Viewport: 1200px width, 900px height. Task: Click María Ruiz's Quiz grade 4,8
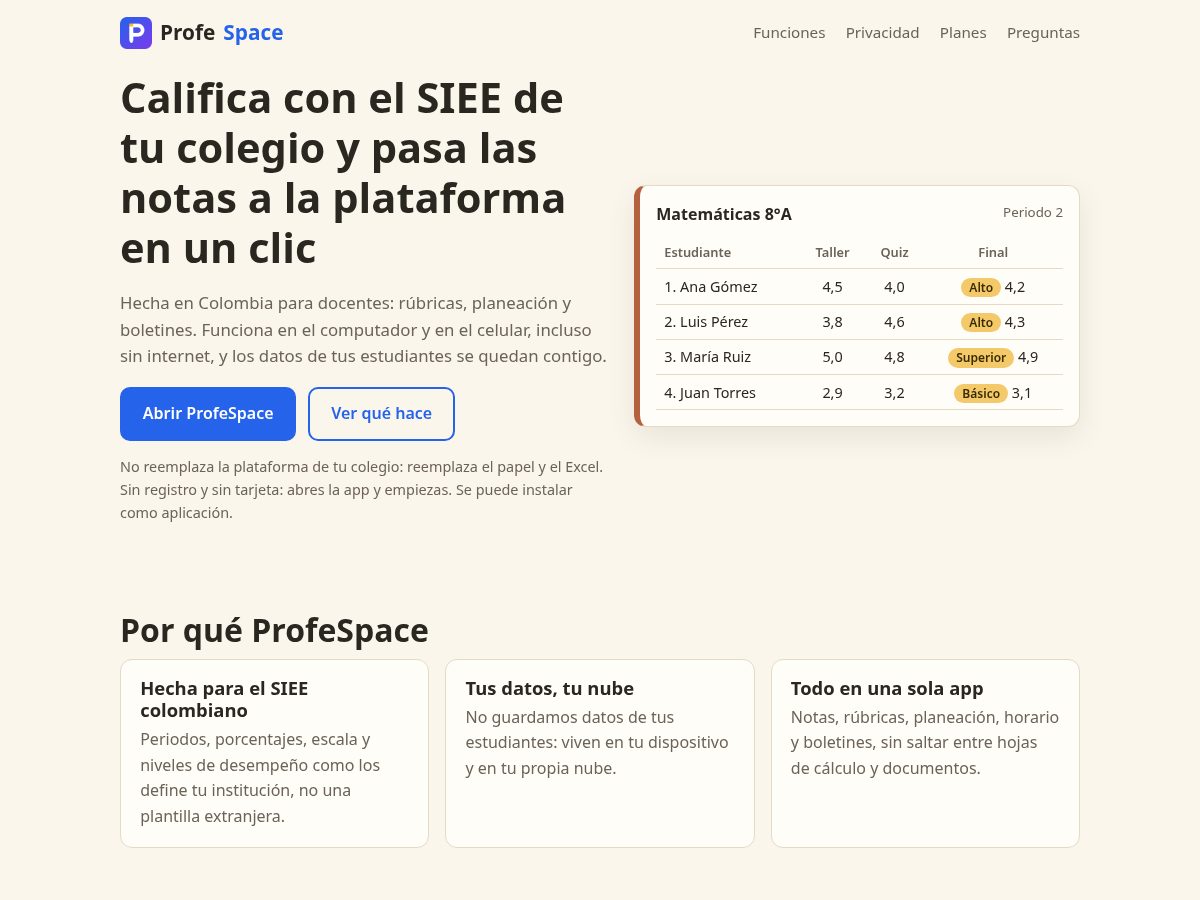(894, 357)
